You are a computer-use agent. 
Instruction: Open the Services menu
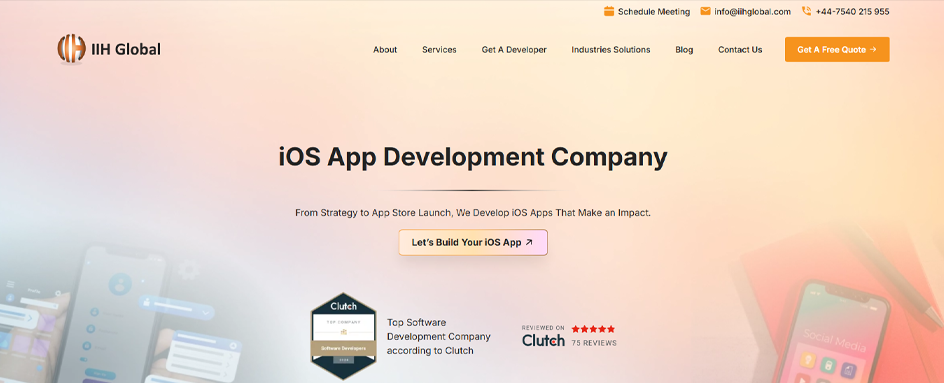(439, 49)
